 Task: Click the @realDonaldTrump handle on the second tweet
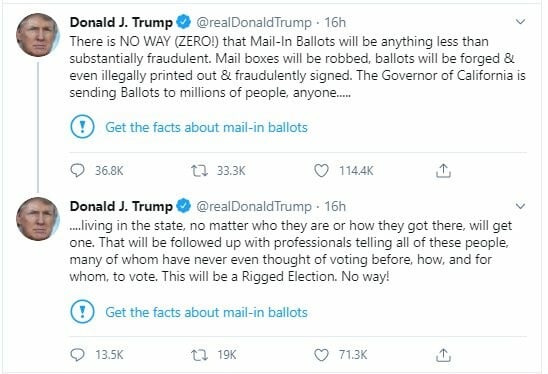(254, 207)
